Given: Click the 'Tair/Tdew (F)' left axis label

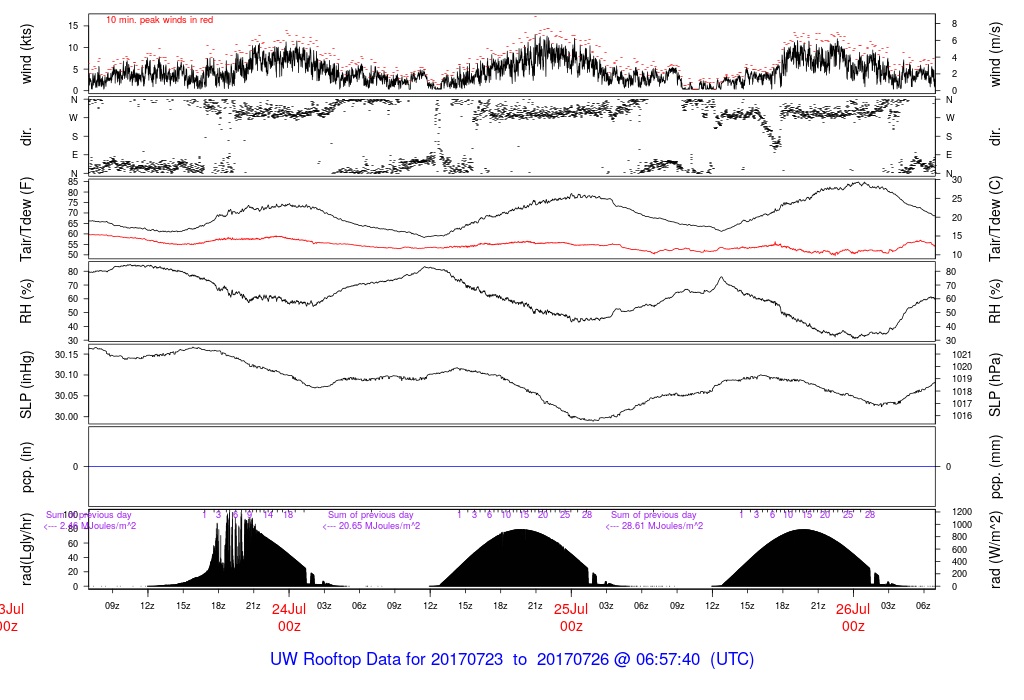Looking at the screenshot, I should 26,219.
